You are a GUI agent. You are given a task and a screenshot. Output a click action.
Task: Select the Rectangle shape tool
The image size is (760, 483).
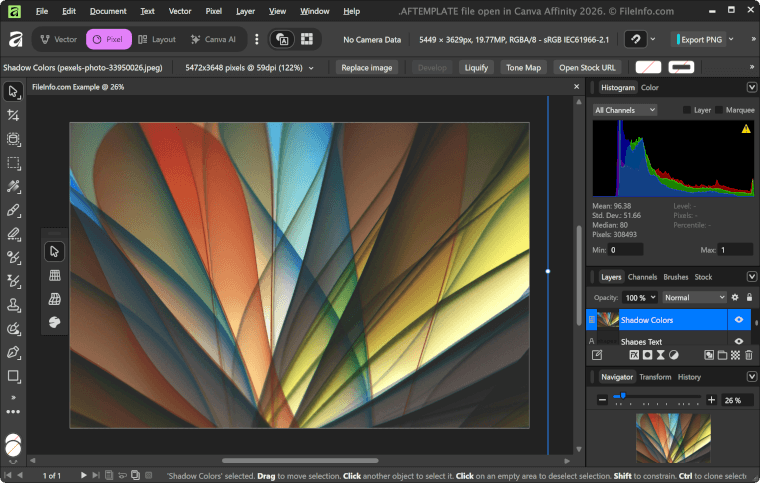(x=13, y=376)
